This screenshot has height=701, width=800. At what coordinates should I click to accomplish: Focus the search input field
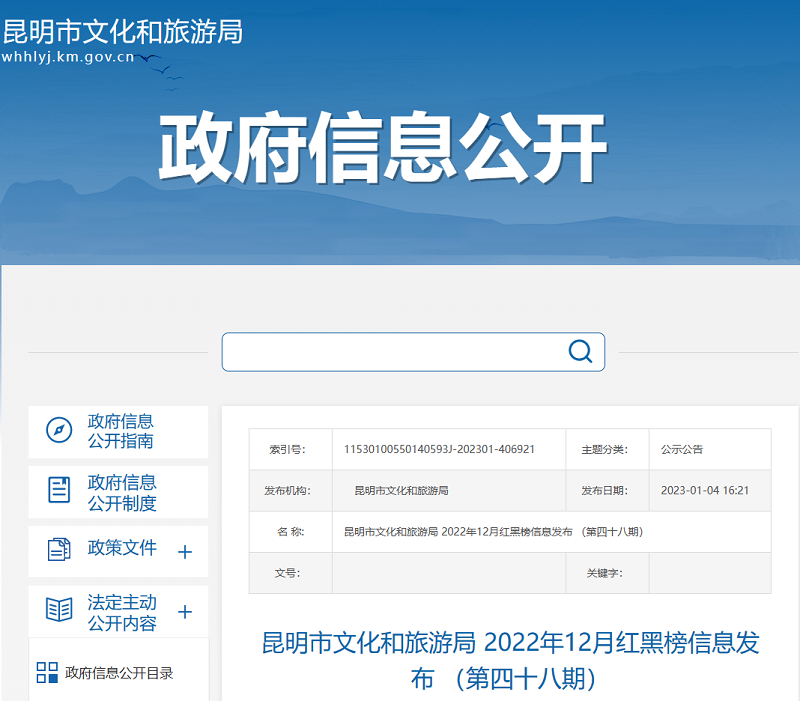point(413,352)
